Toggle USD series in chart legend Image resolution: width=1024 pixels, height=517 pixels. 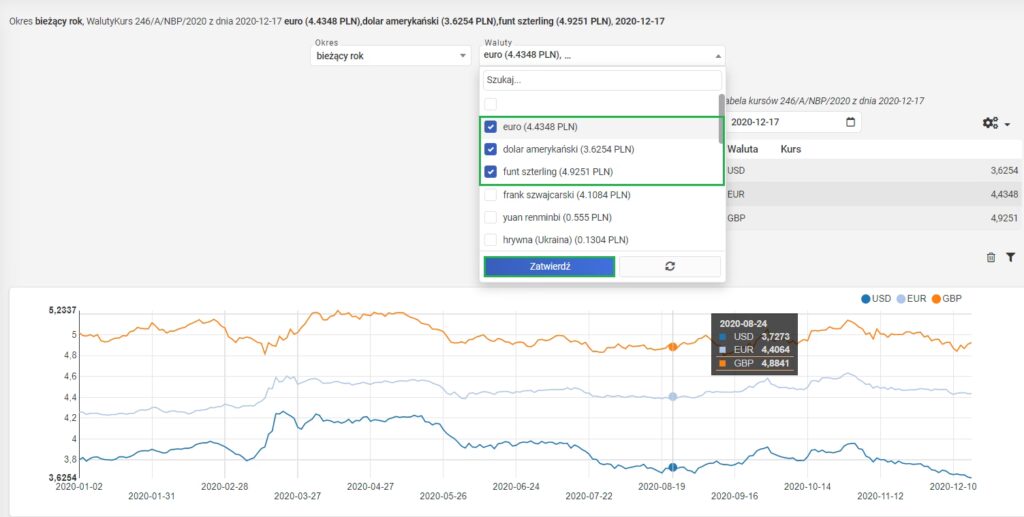pos(878,299)
